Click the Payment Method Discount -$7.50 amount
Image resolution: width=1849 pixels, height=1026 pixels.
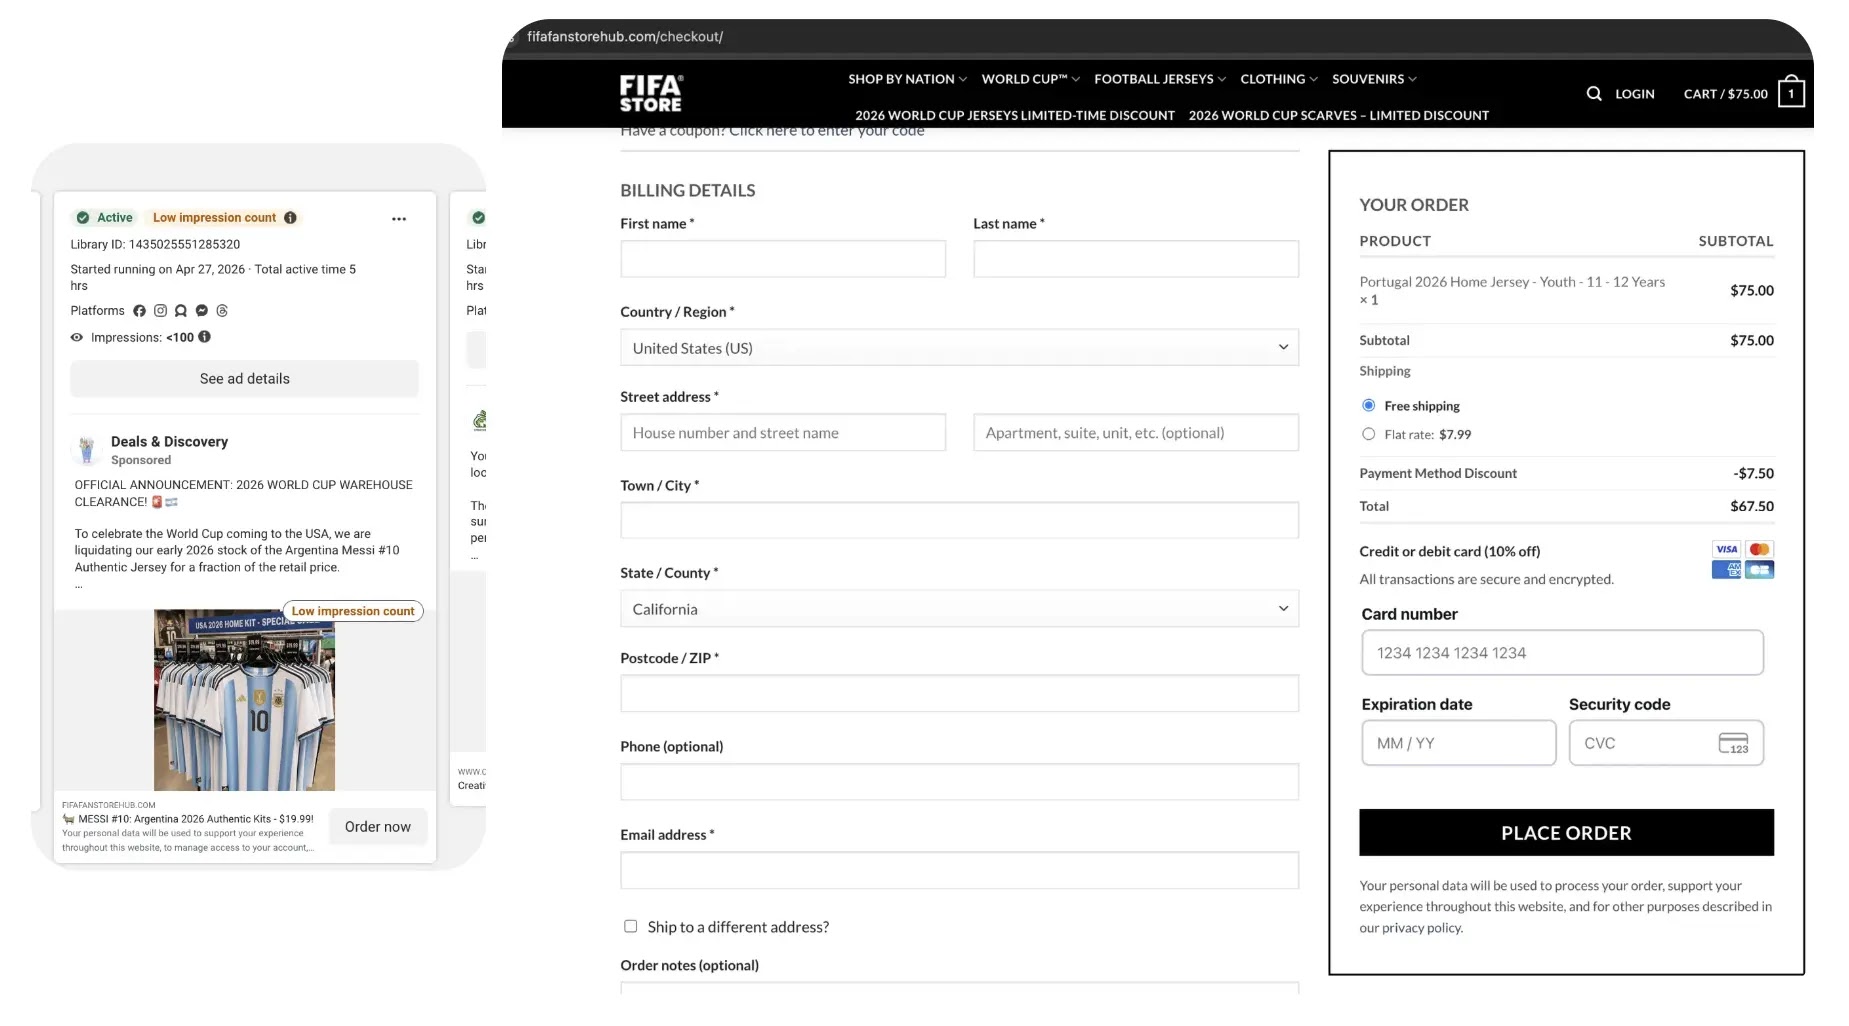[x=1753, y=473]
